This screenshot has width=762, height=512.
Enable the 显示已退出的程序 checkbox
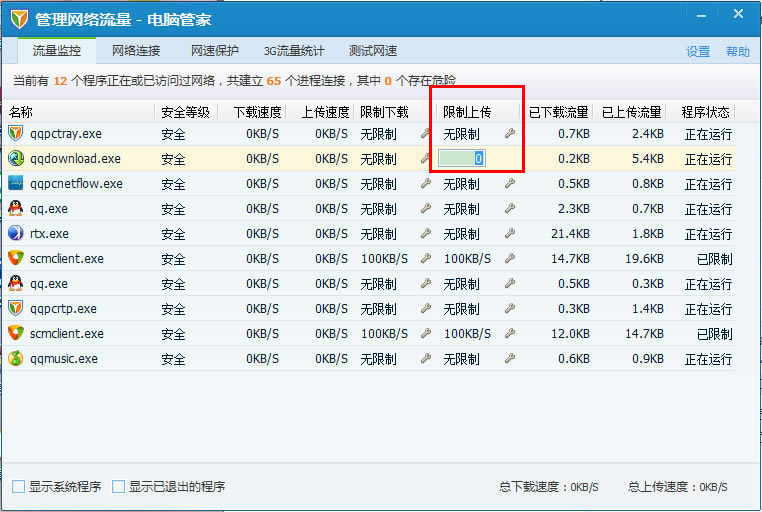click(x=119, y=486)
